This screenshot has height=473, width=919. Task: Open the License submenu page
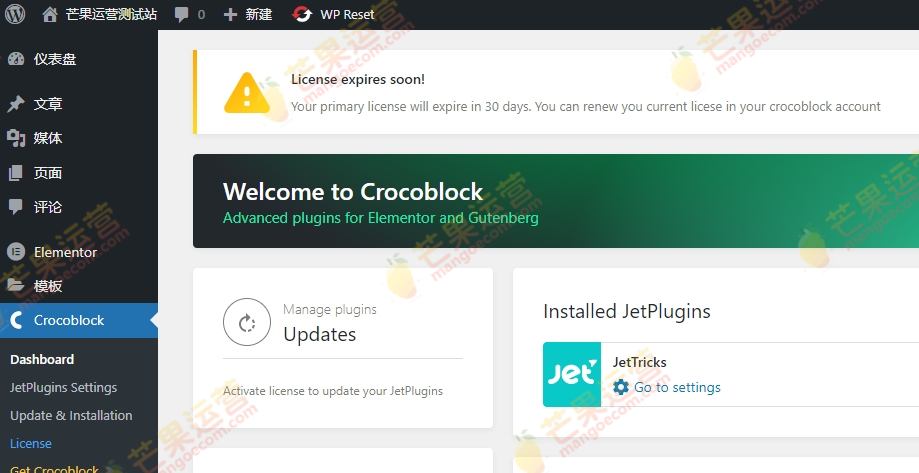coord(31,443)
